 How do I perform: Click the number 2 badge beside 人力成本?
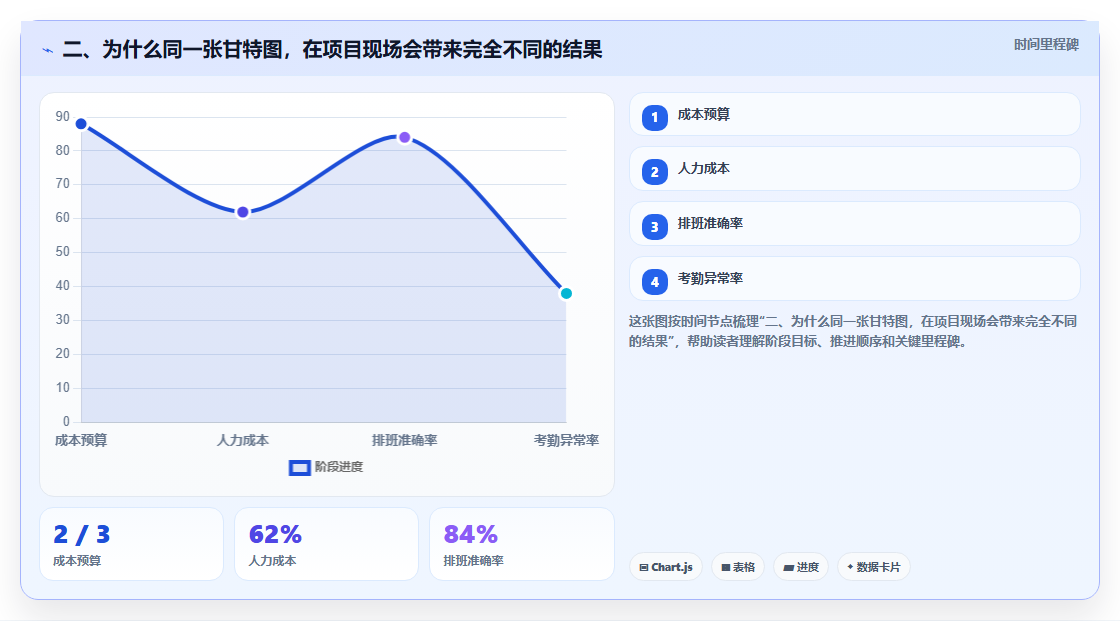click(654, 172)
